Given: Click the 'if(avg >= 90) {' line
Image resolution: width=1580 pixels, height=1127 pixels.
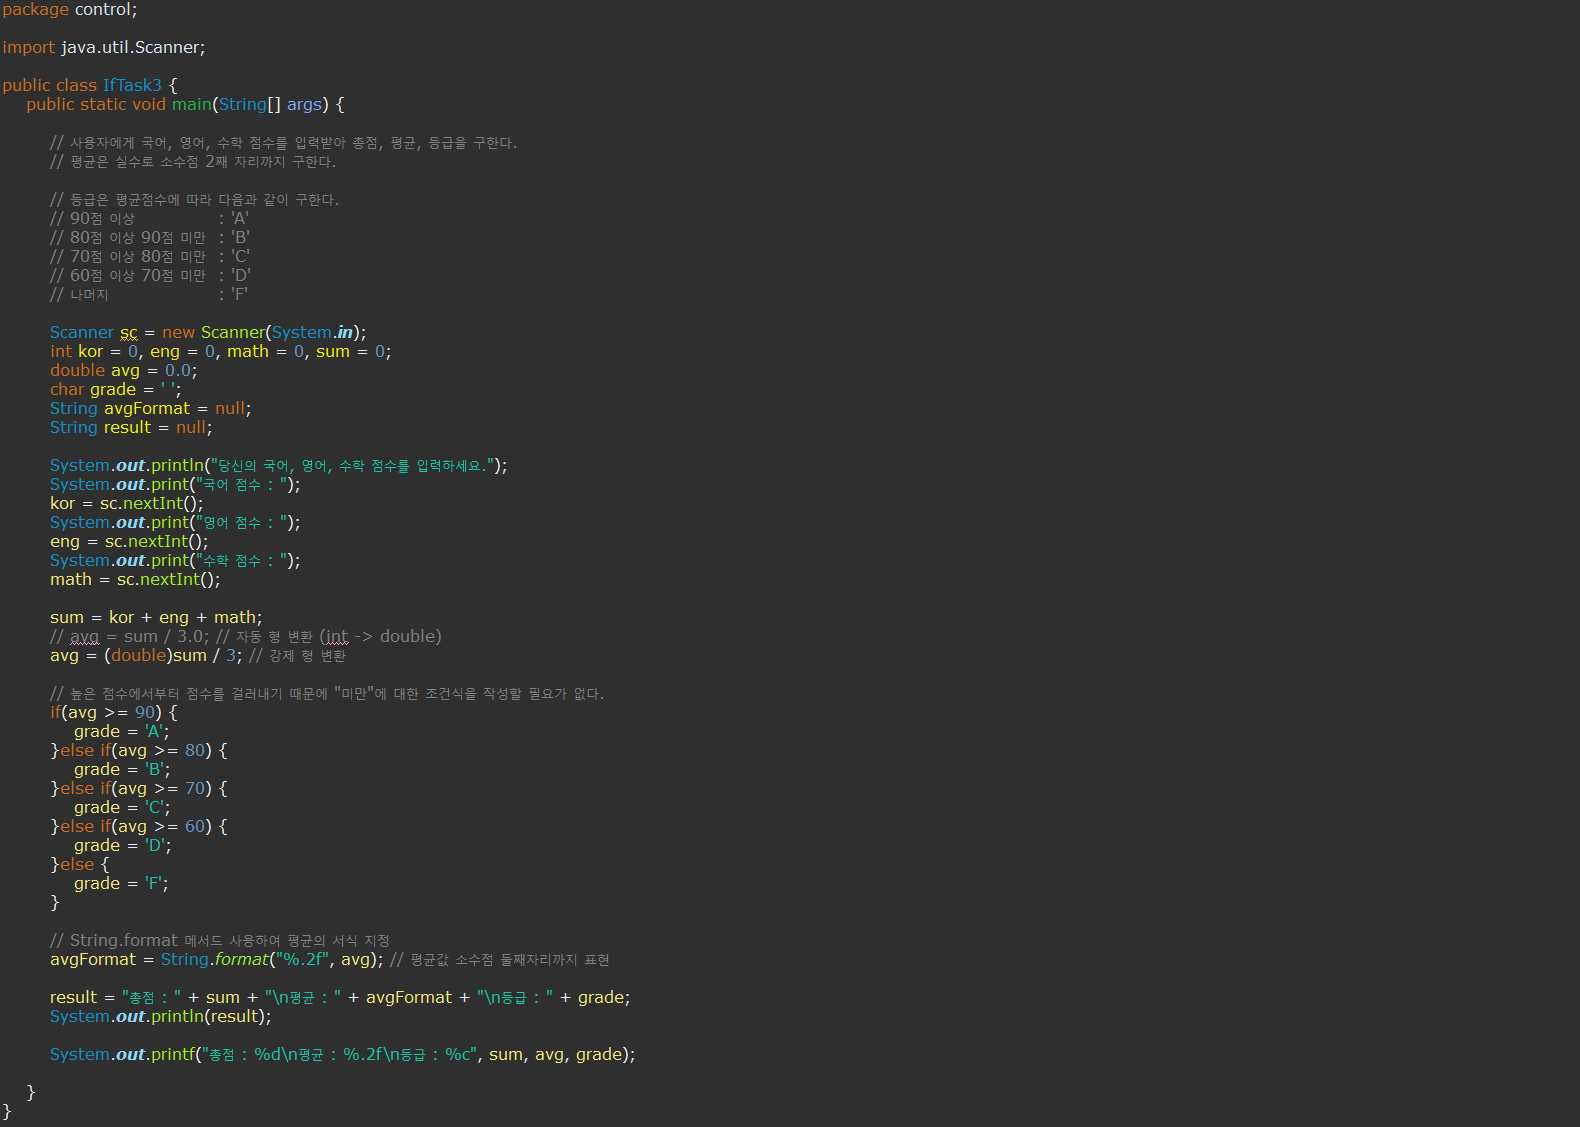Looking at the screenshot, I should [114, 713].
